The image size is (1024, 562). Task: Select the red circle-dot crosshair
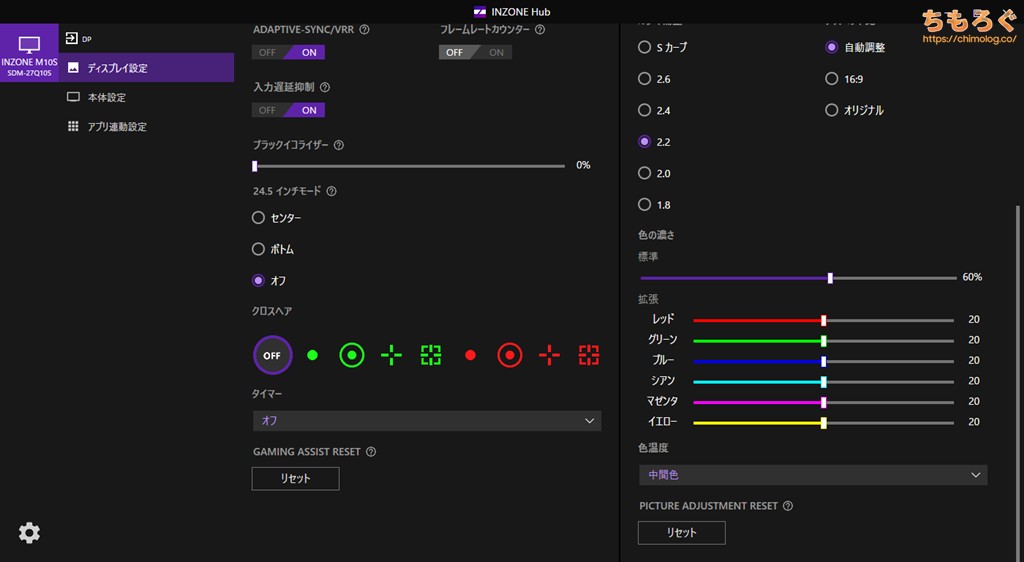tap(510, 355)
